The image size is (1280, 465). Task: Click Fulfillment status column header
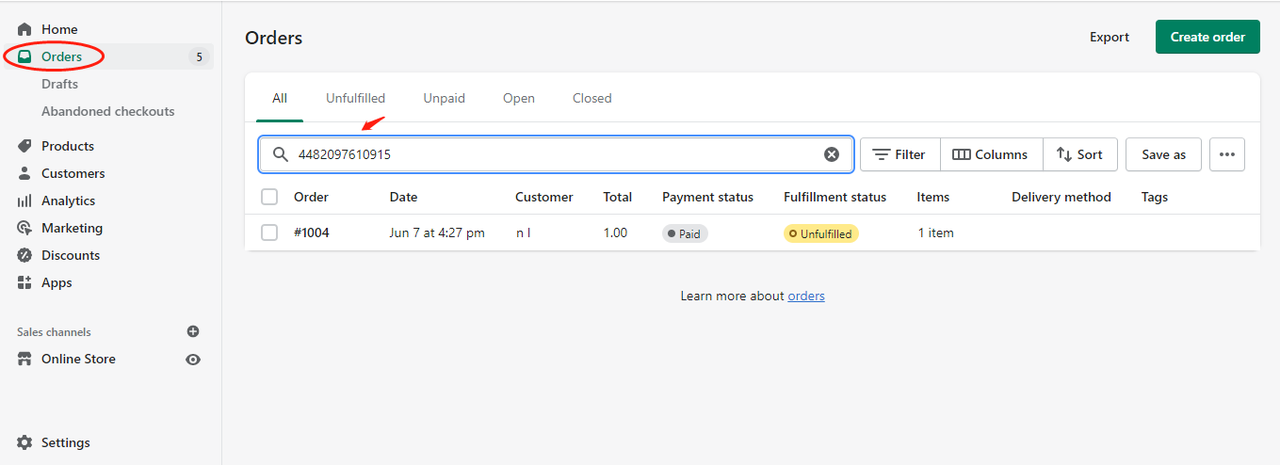(835, 197)
